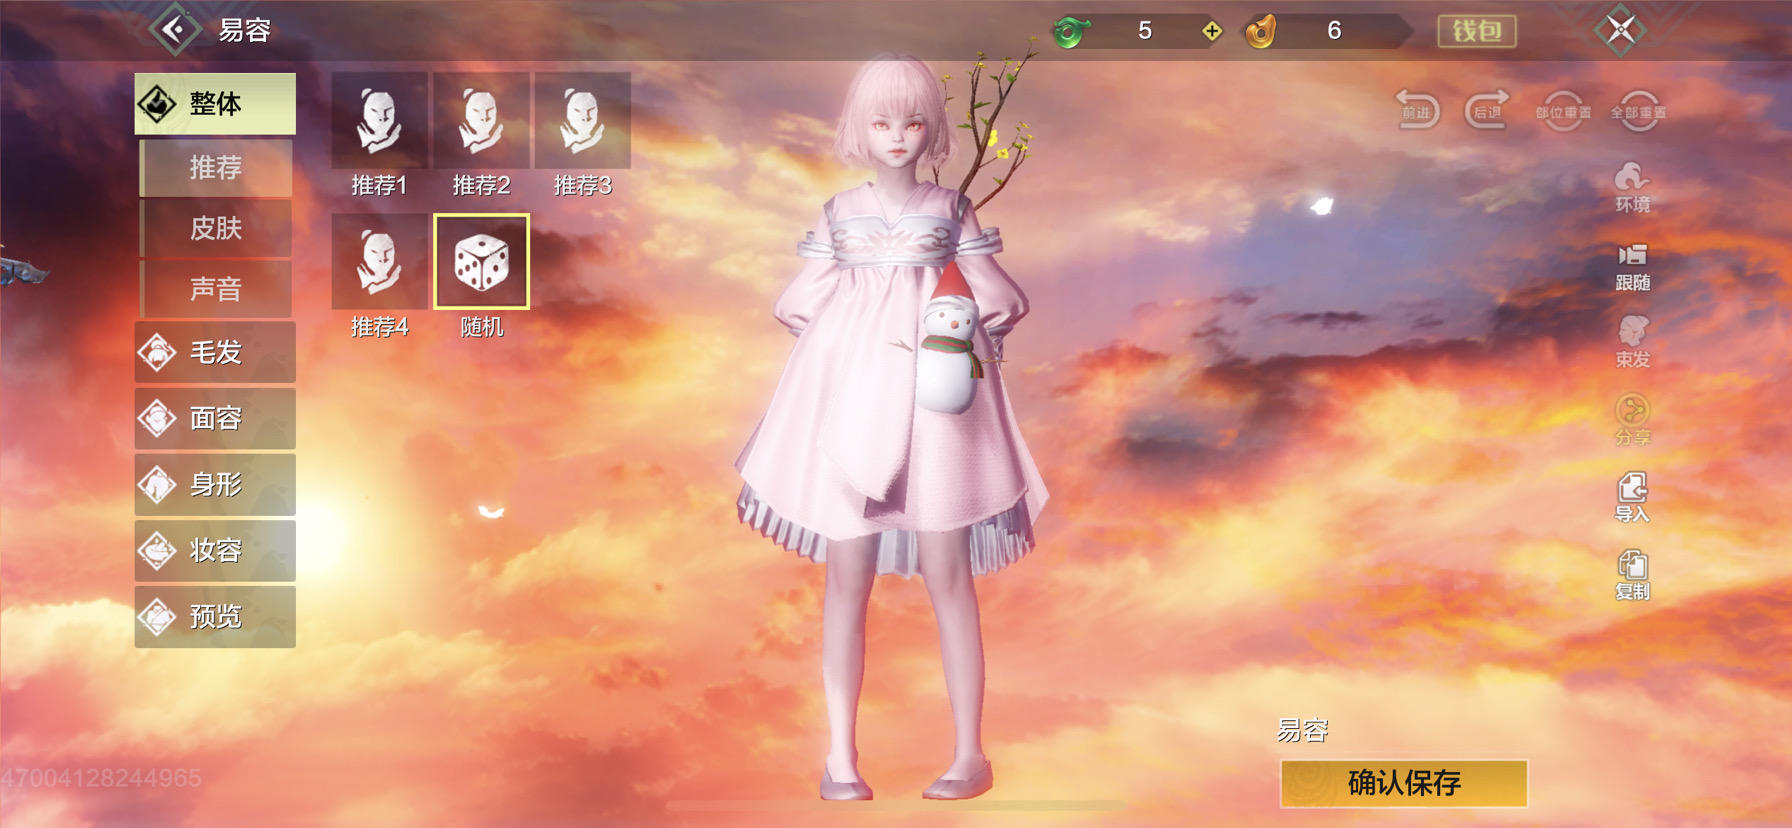Viewport: 1792px width, 828px height.
Task: Choose the 推荐2 face preset
Action: tap(481, 121)
